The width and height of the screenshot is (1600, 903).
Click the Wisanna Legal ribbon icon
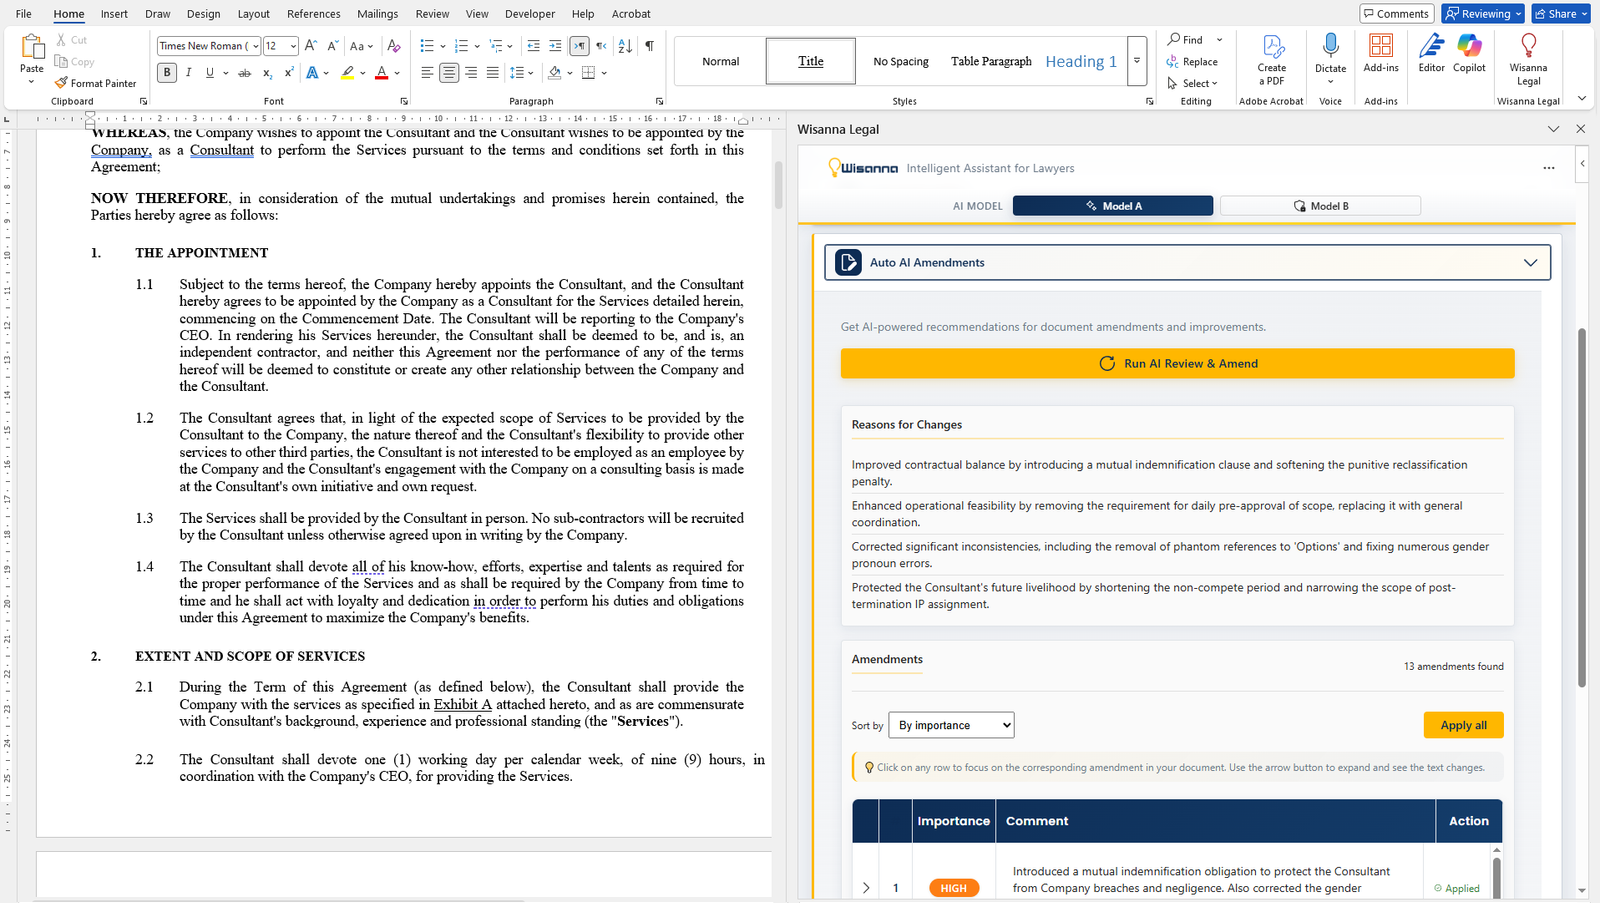[1527, 47]
